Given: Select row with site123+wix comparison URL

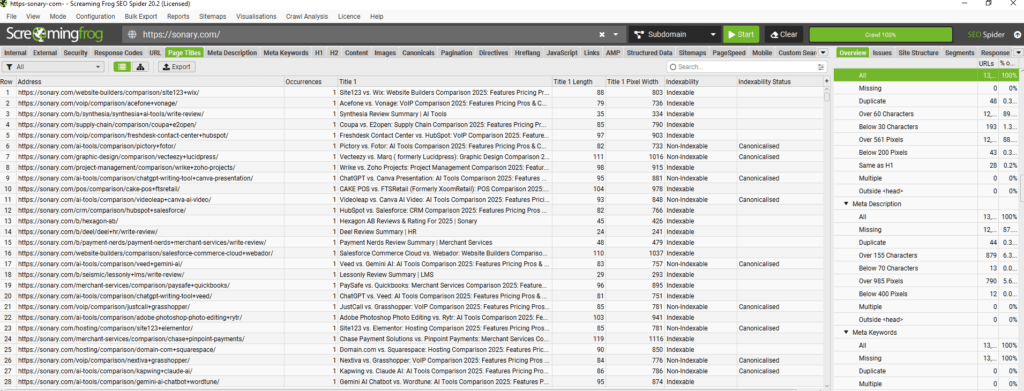Looking at the screenshot, I should pyautogui.click(x=411, y=93).
